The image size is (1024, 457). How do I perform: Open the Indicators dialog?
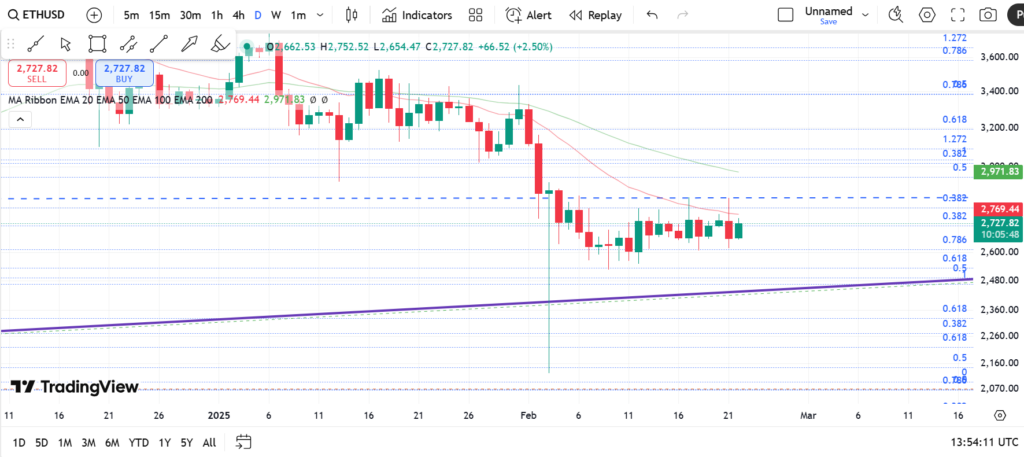pyautogui.click(x=416, y=15)
